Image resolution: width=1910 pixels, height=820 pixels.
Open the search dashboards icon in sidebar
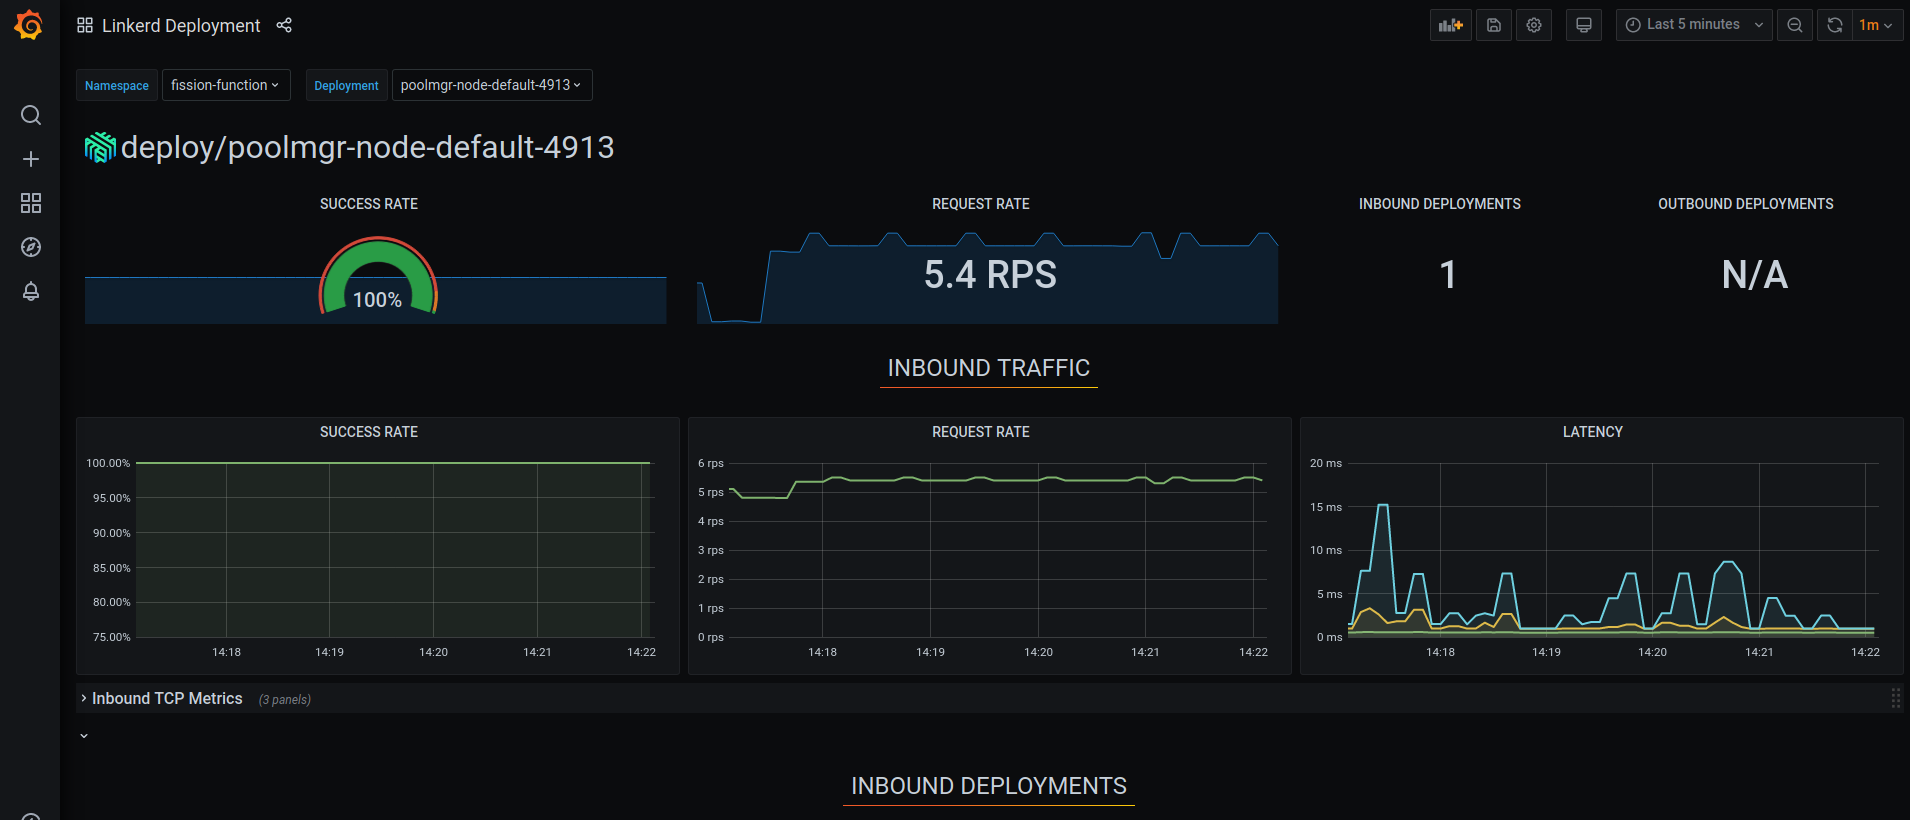[31, 115]
